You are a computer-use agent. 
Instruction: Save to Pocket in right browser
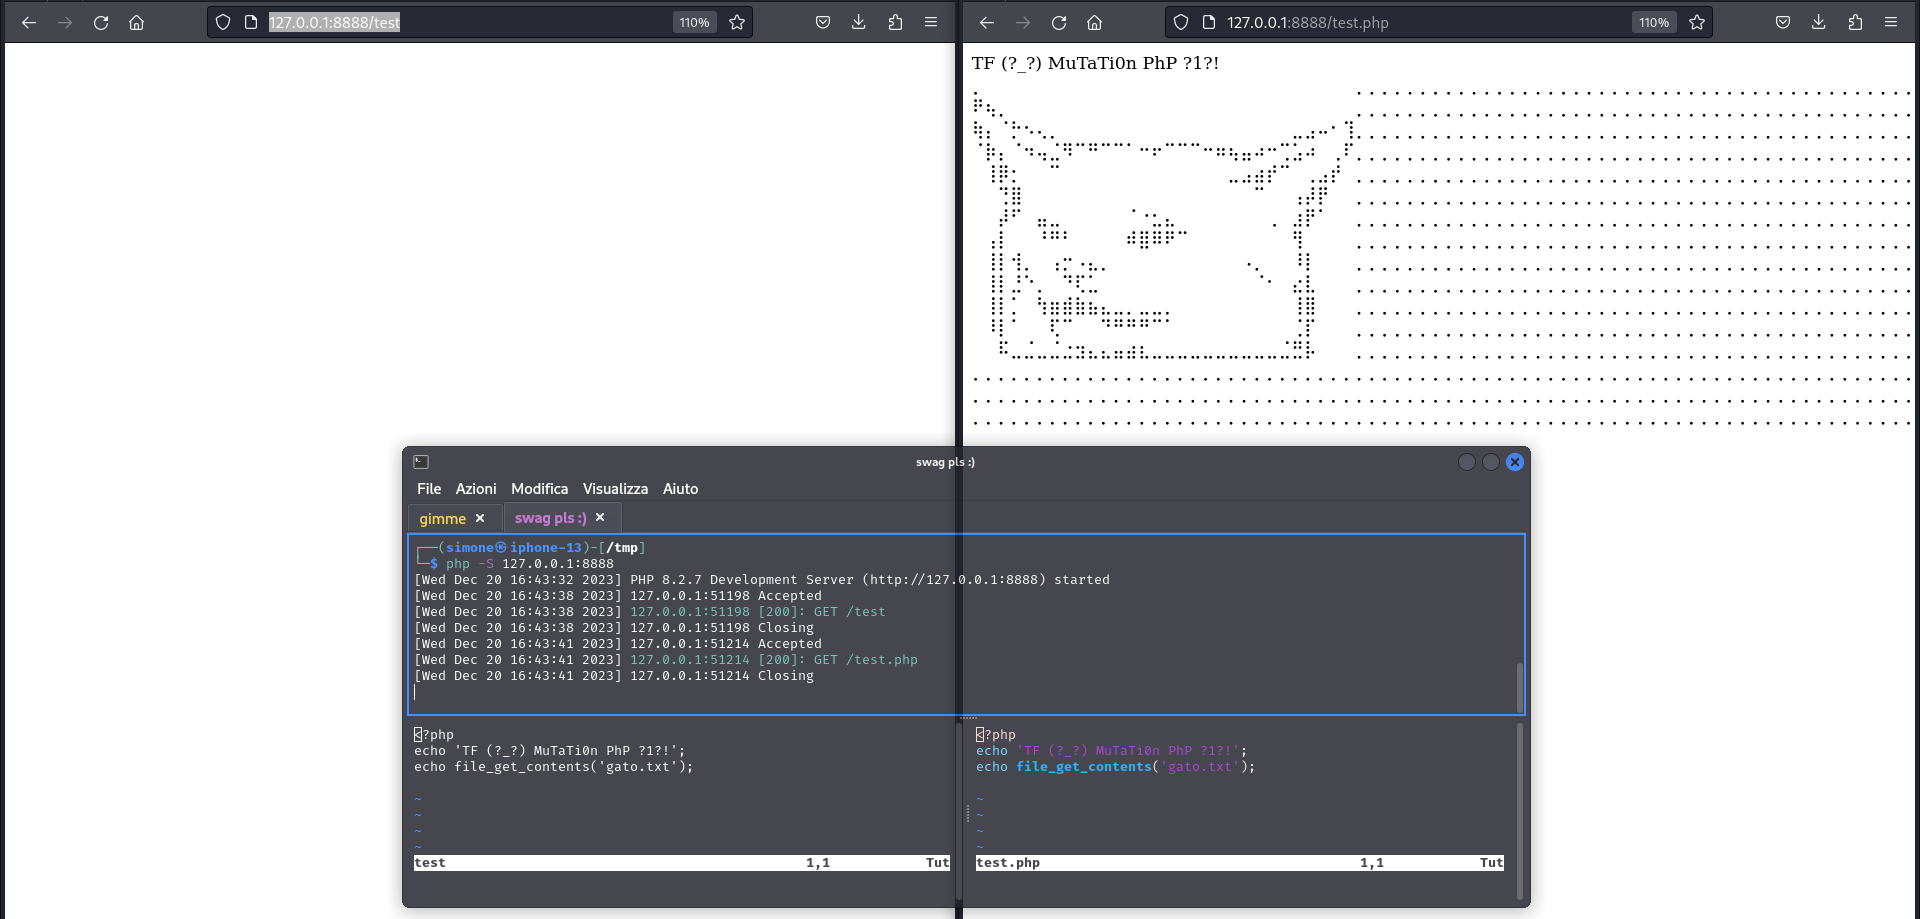[x=1783, y=22]
